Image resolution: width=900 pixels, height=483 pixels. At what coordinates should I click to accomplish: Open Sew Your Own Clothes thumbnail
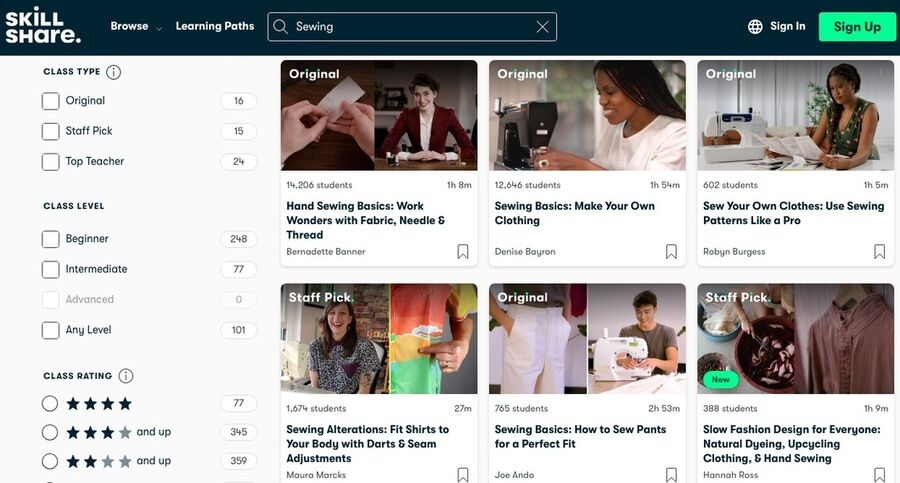click(796, 115)
